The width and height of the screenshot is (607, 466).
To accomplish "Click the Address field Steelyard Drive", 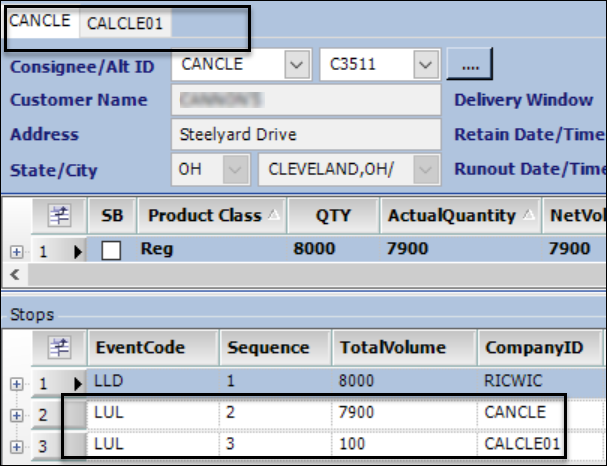I will [305, 135].
